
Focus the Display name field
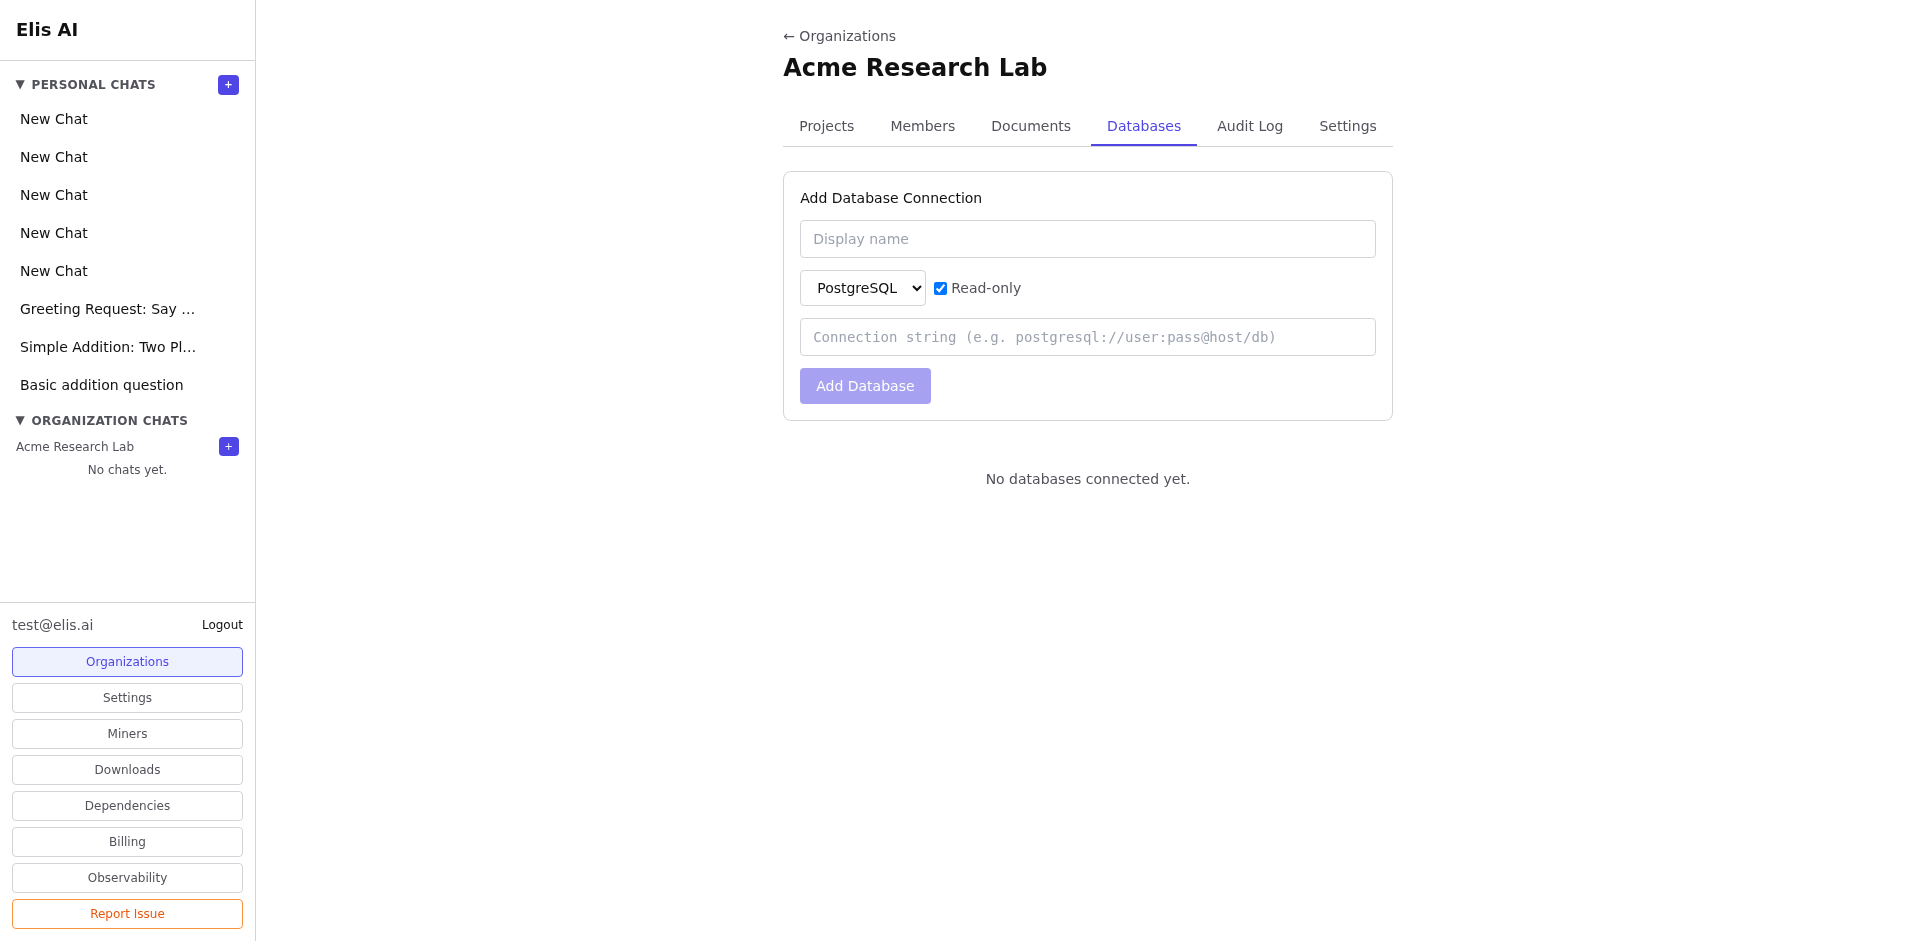tap(1087, 239)
